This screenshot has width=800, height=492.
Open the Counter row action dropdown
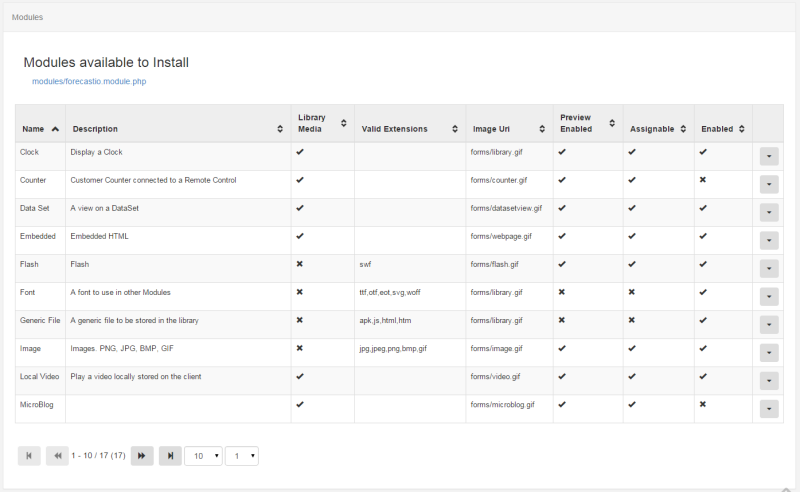point(769,184)
